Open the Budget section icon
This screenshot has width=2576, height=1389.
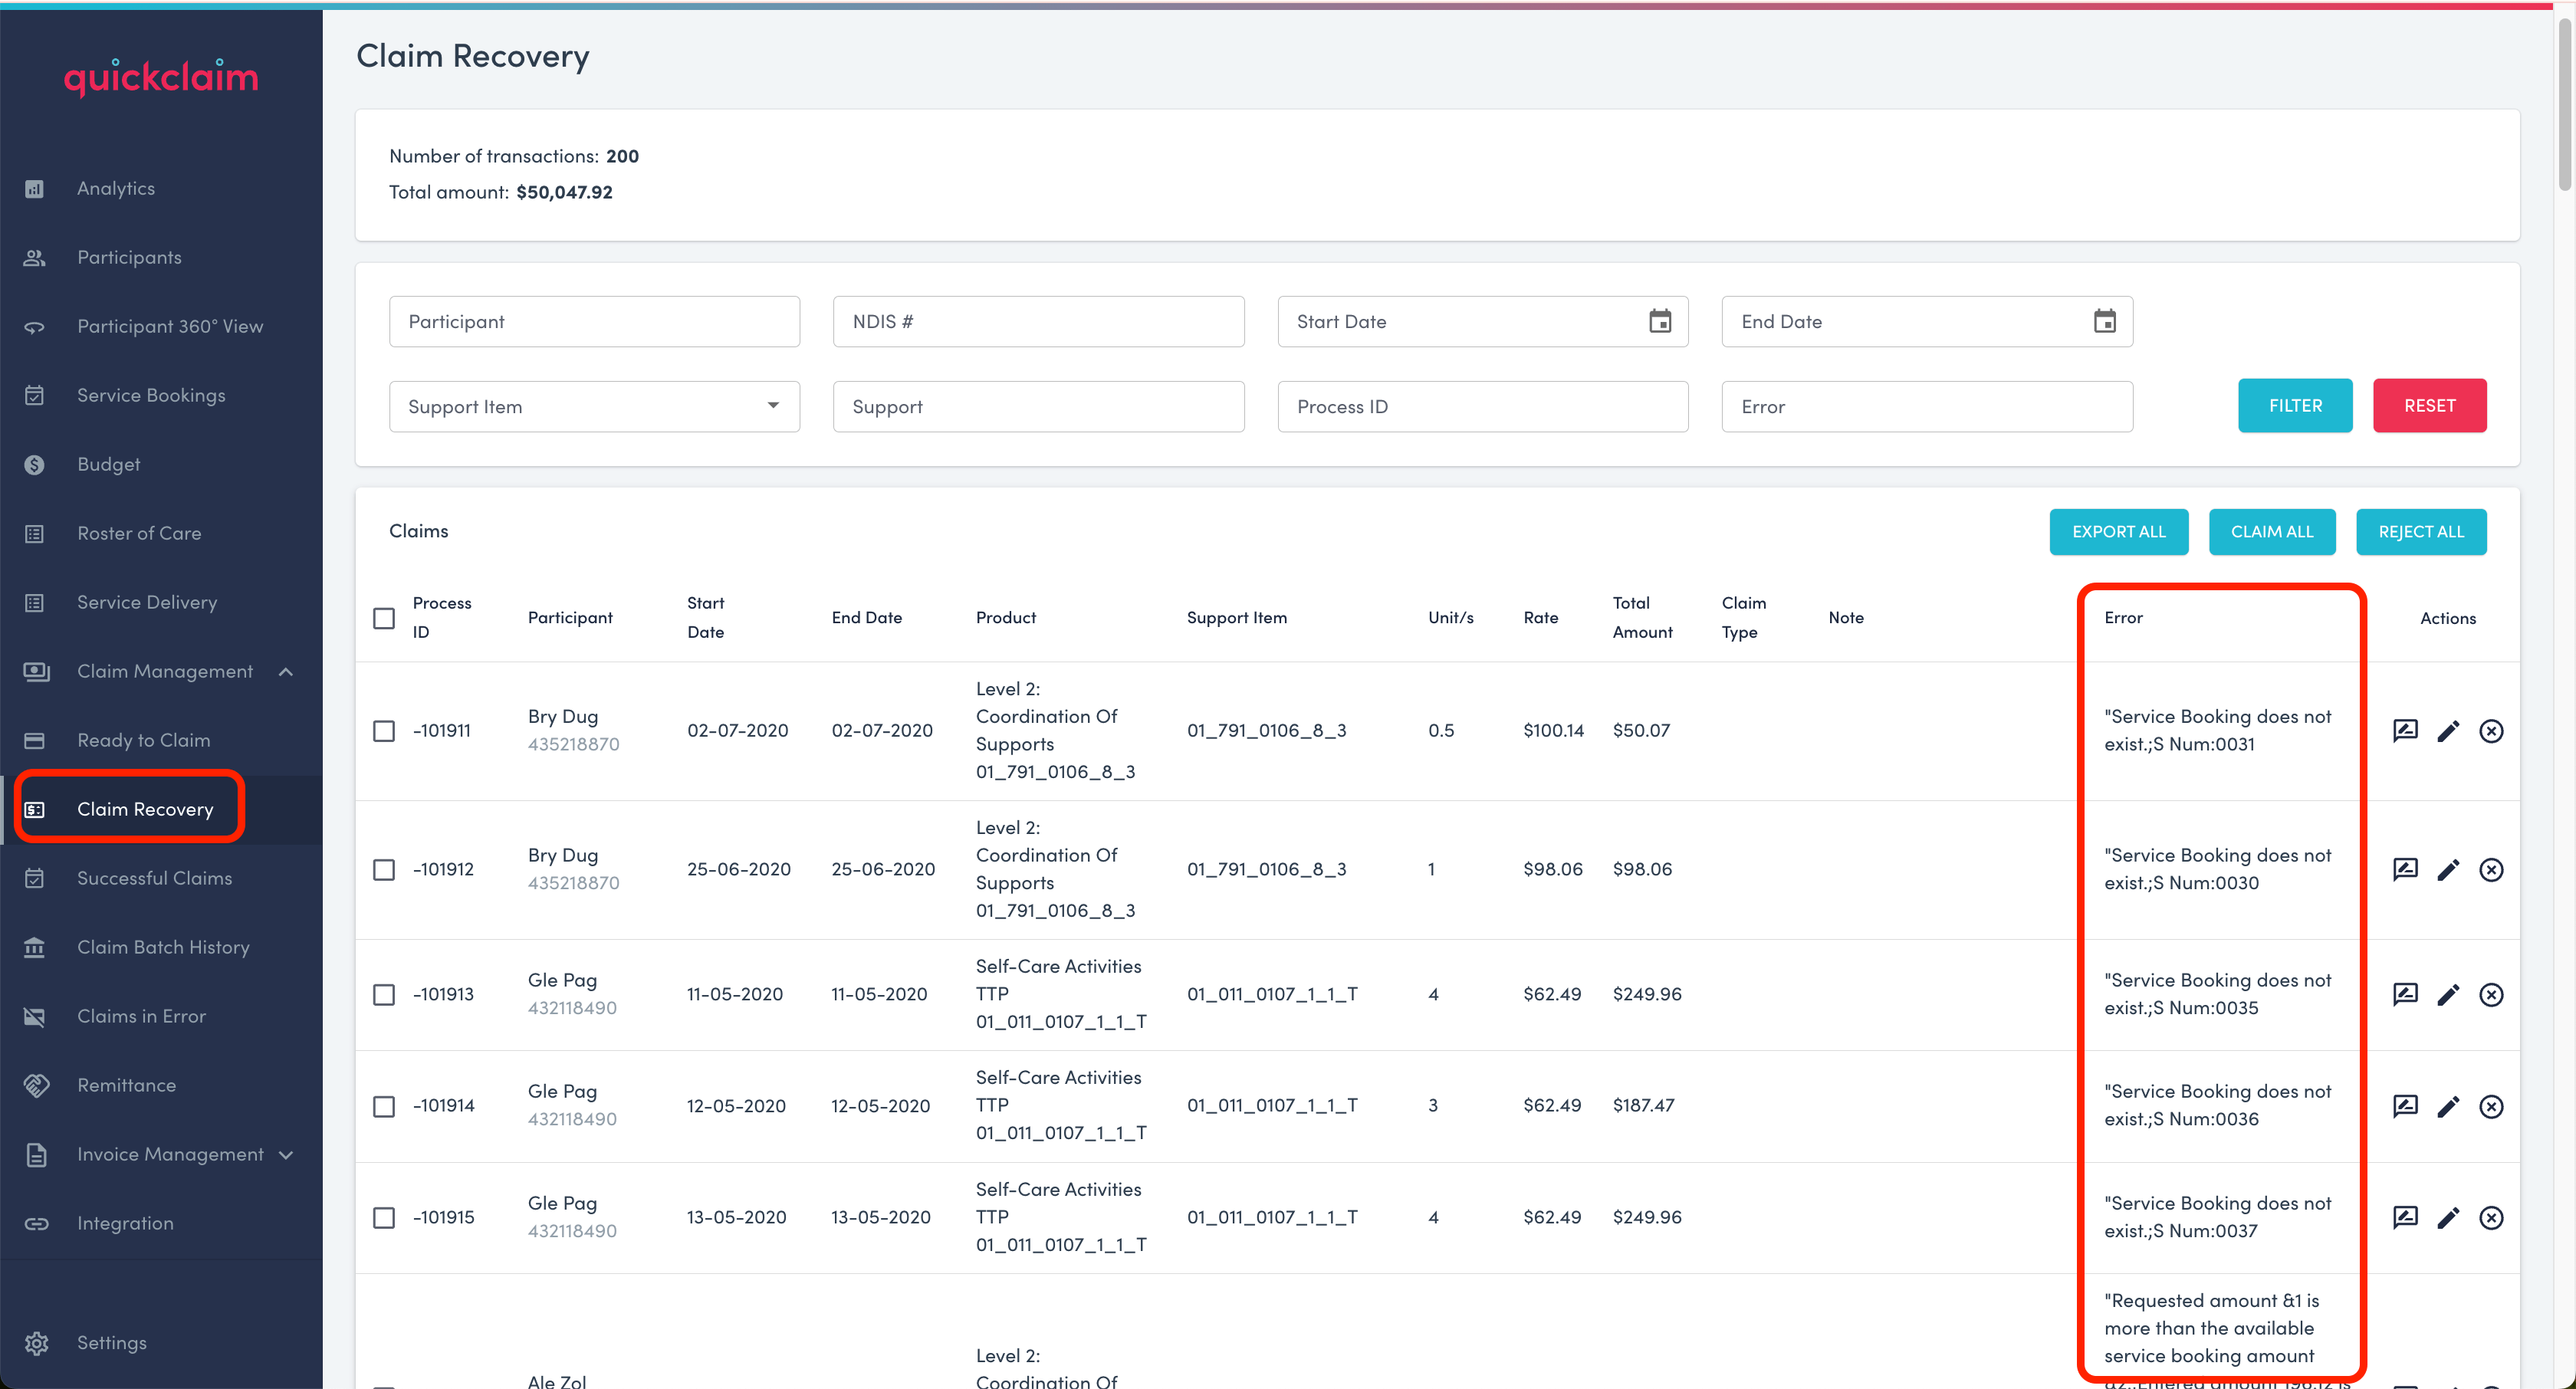coord(34,464)
